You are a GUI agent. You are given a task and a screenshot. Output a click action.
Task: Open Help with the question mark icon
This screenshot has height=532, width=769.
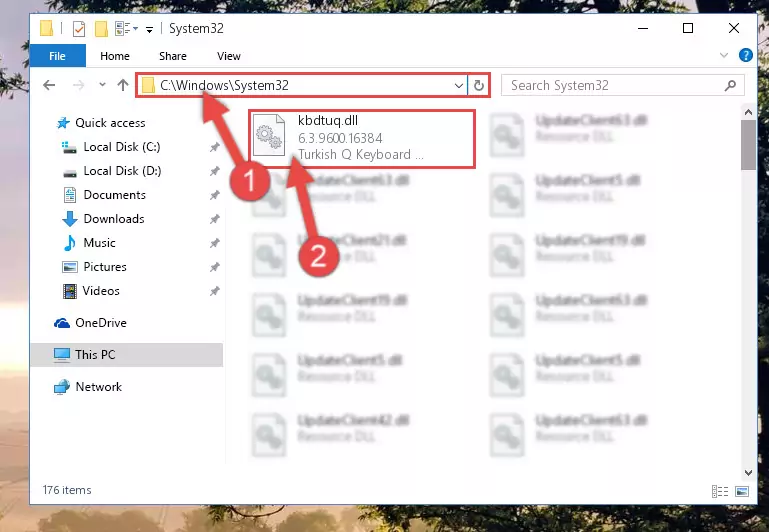tap(745, 55)
